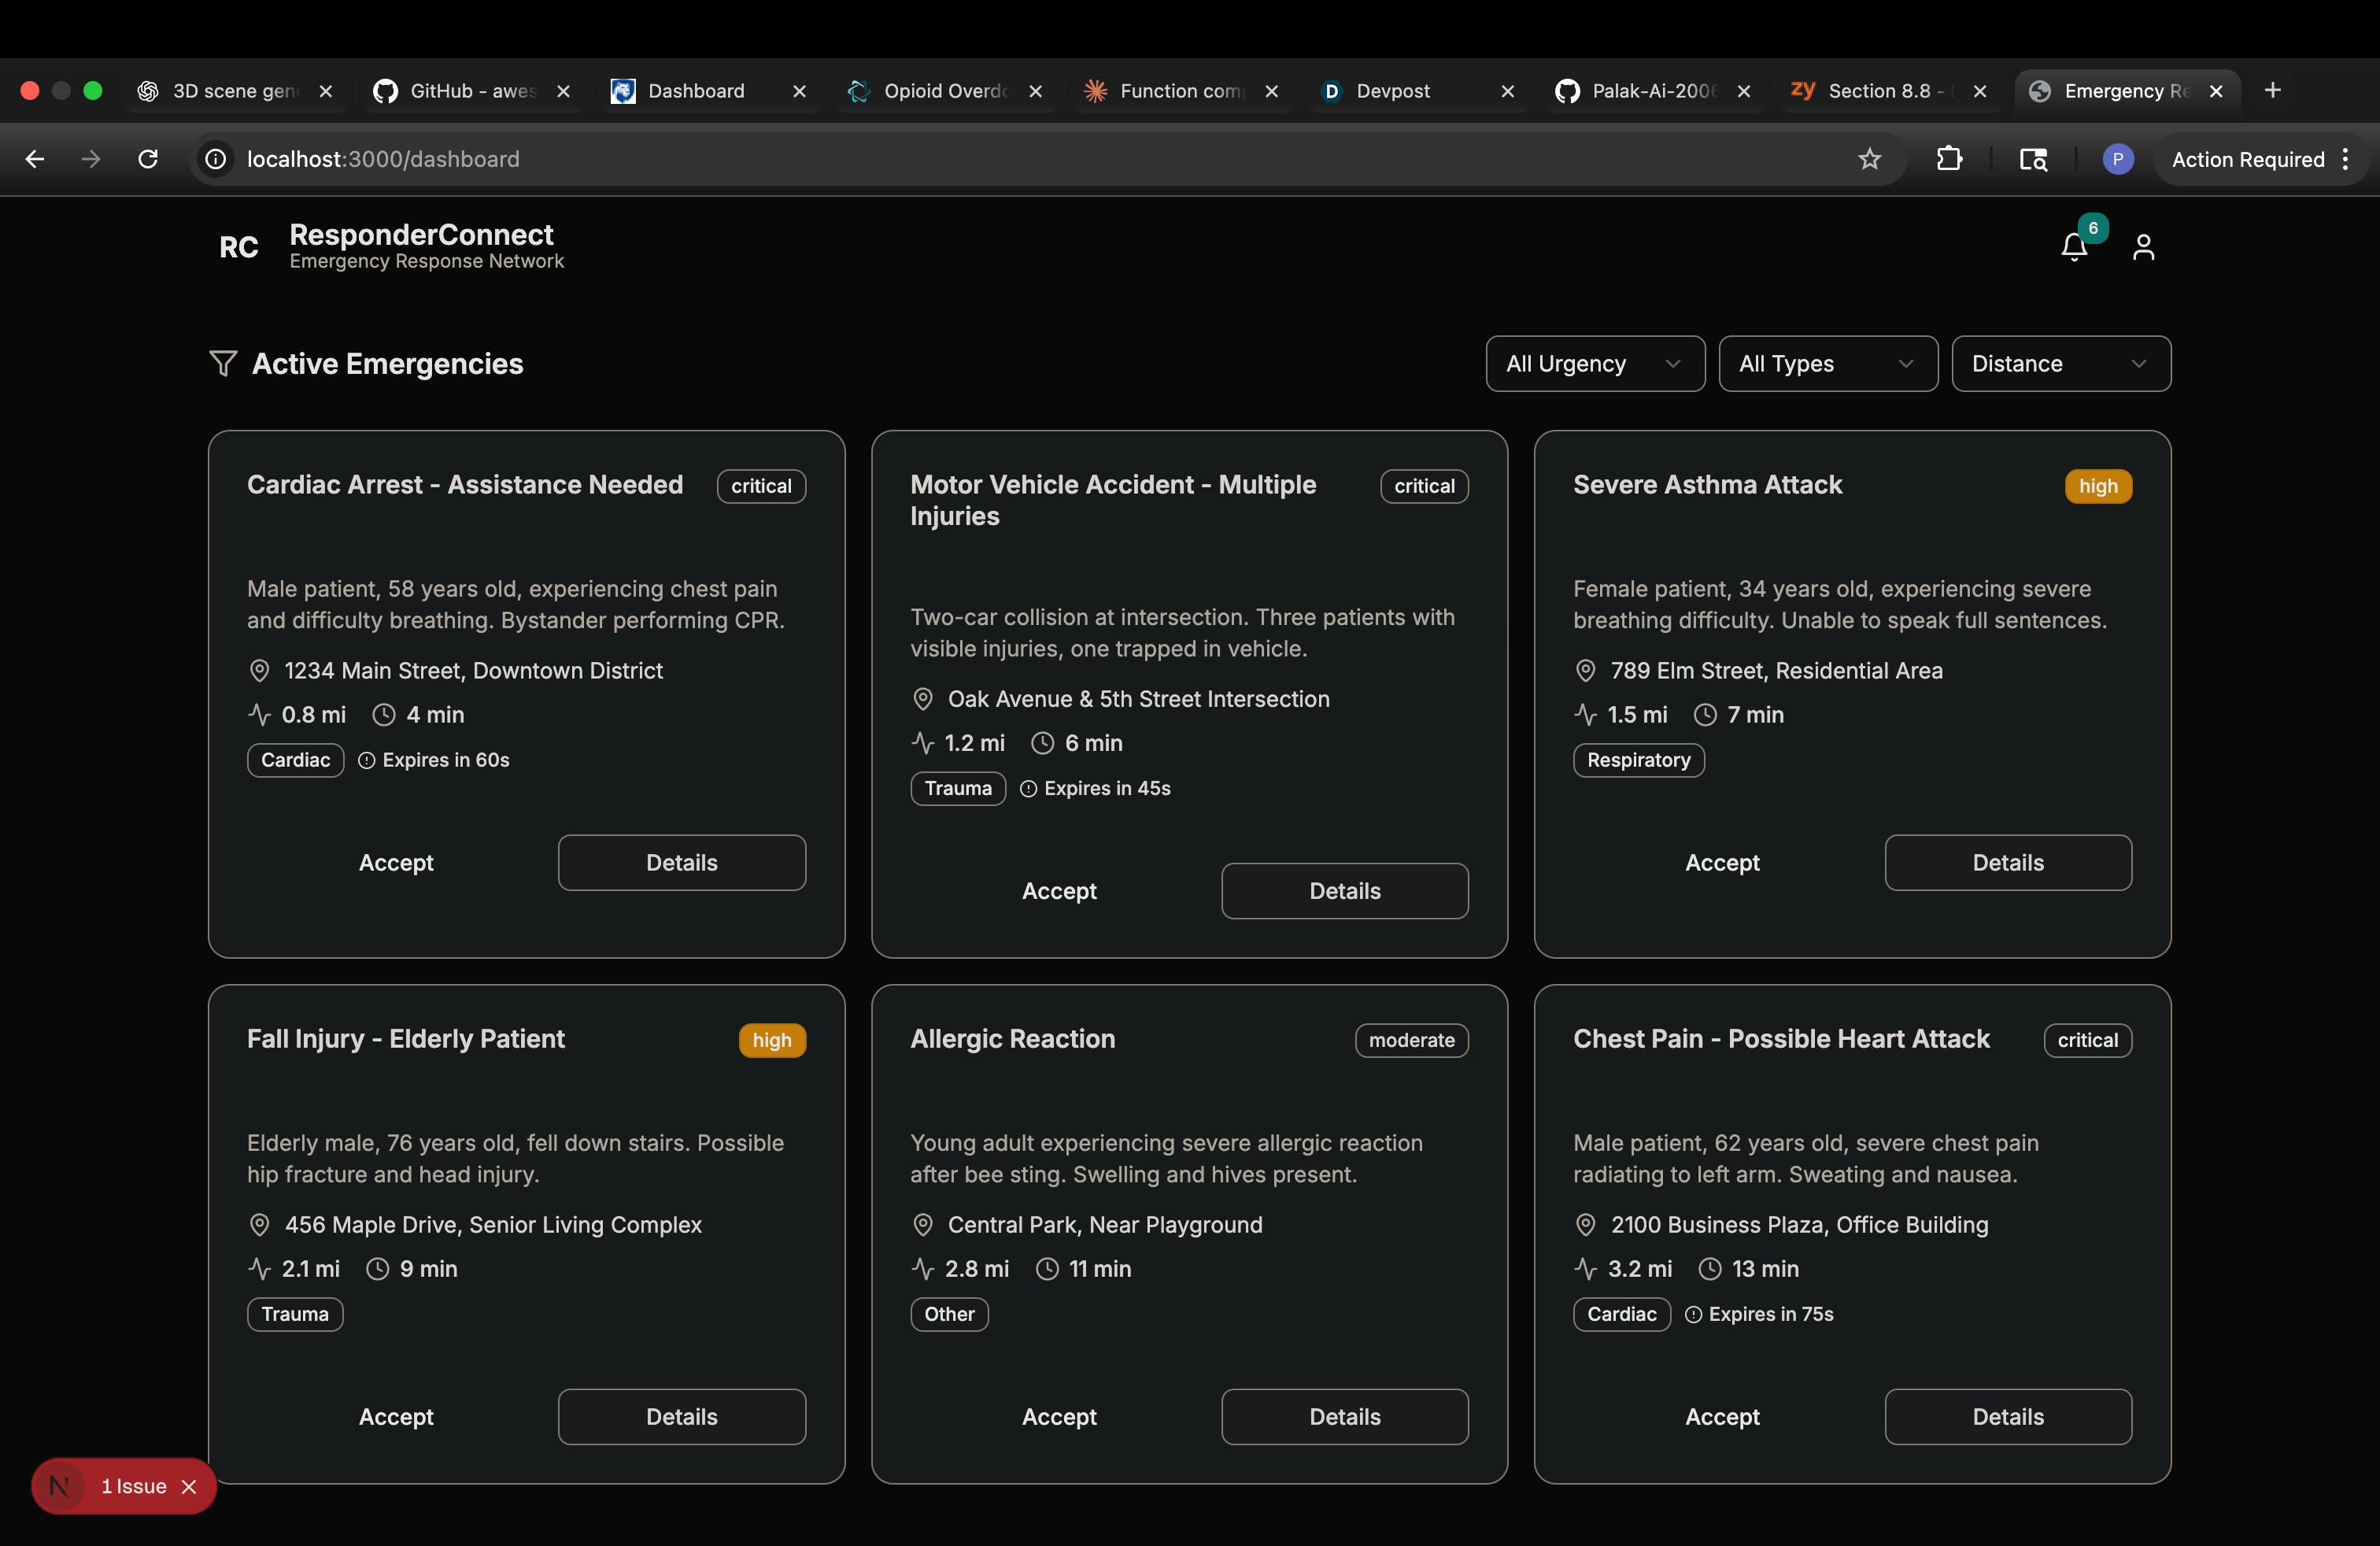Open the Next.js 1 Issue indicator
Image resolution: width=2380 pixels, height=1546 pixels.
pos(132,1487)
